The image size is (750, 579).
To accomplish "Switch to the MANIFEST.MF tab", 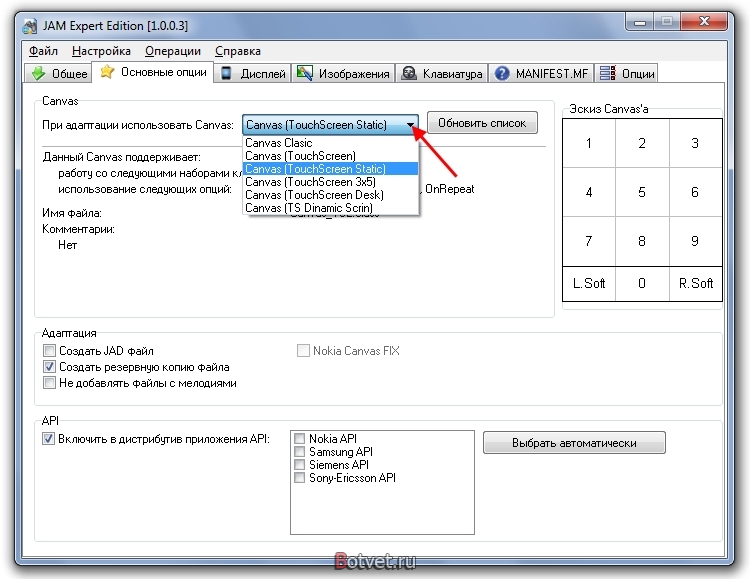I will tap(541, 73).
